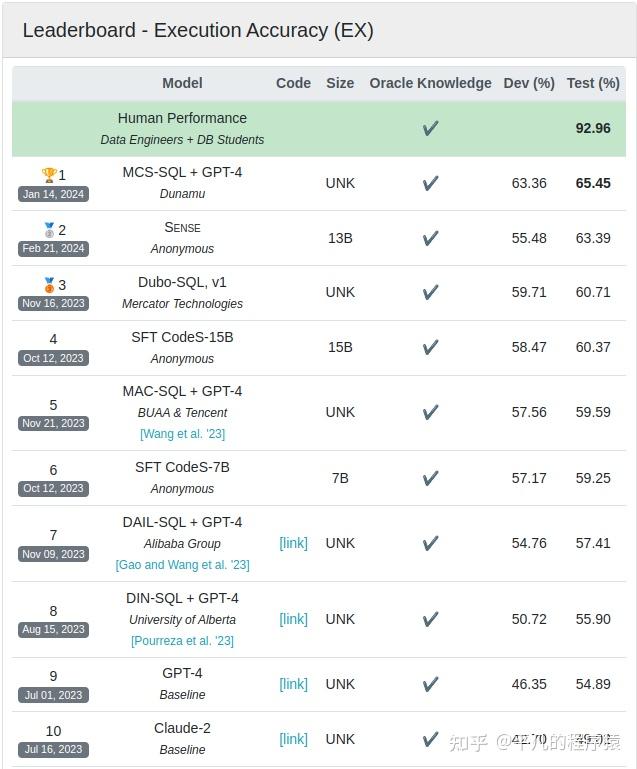Click the Test (%) column header
Image resolution: width=637 pixels, height=769 pixels.
(x=593, y=83)
